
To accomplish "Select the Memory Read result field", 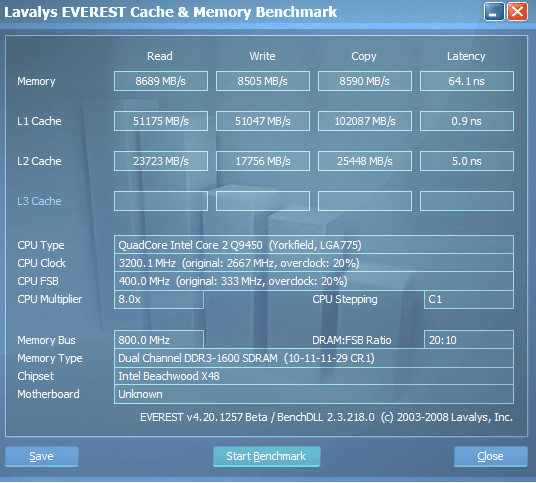I will [161, 81].
